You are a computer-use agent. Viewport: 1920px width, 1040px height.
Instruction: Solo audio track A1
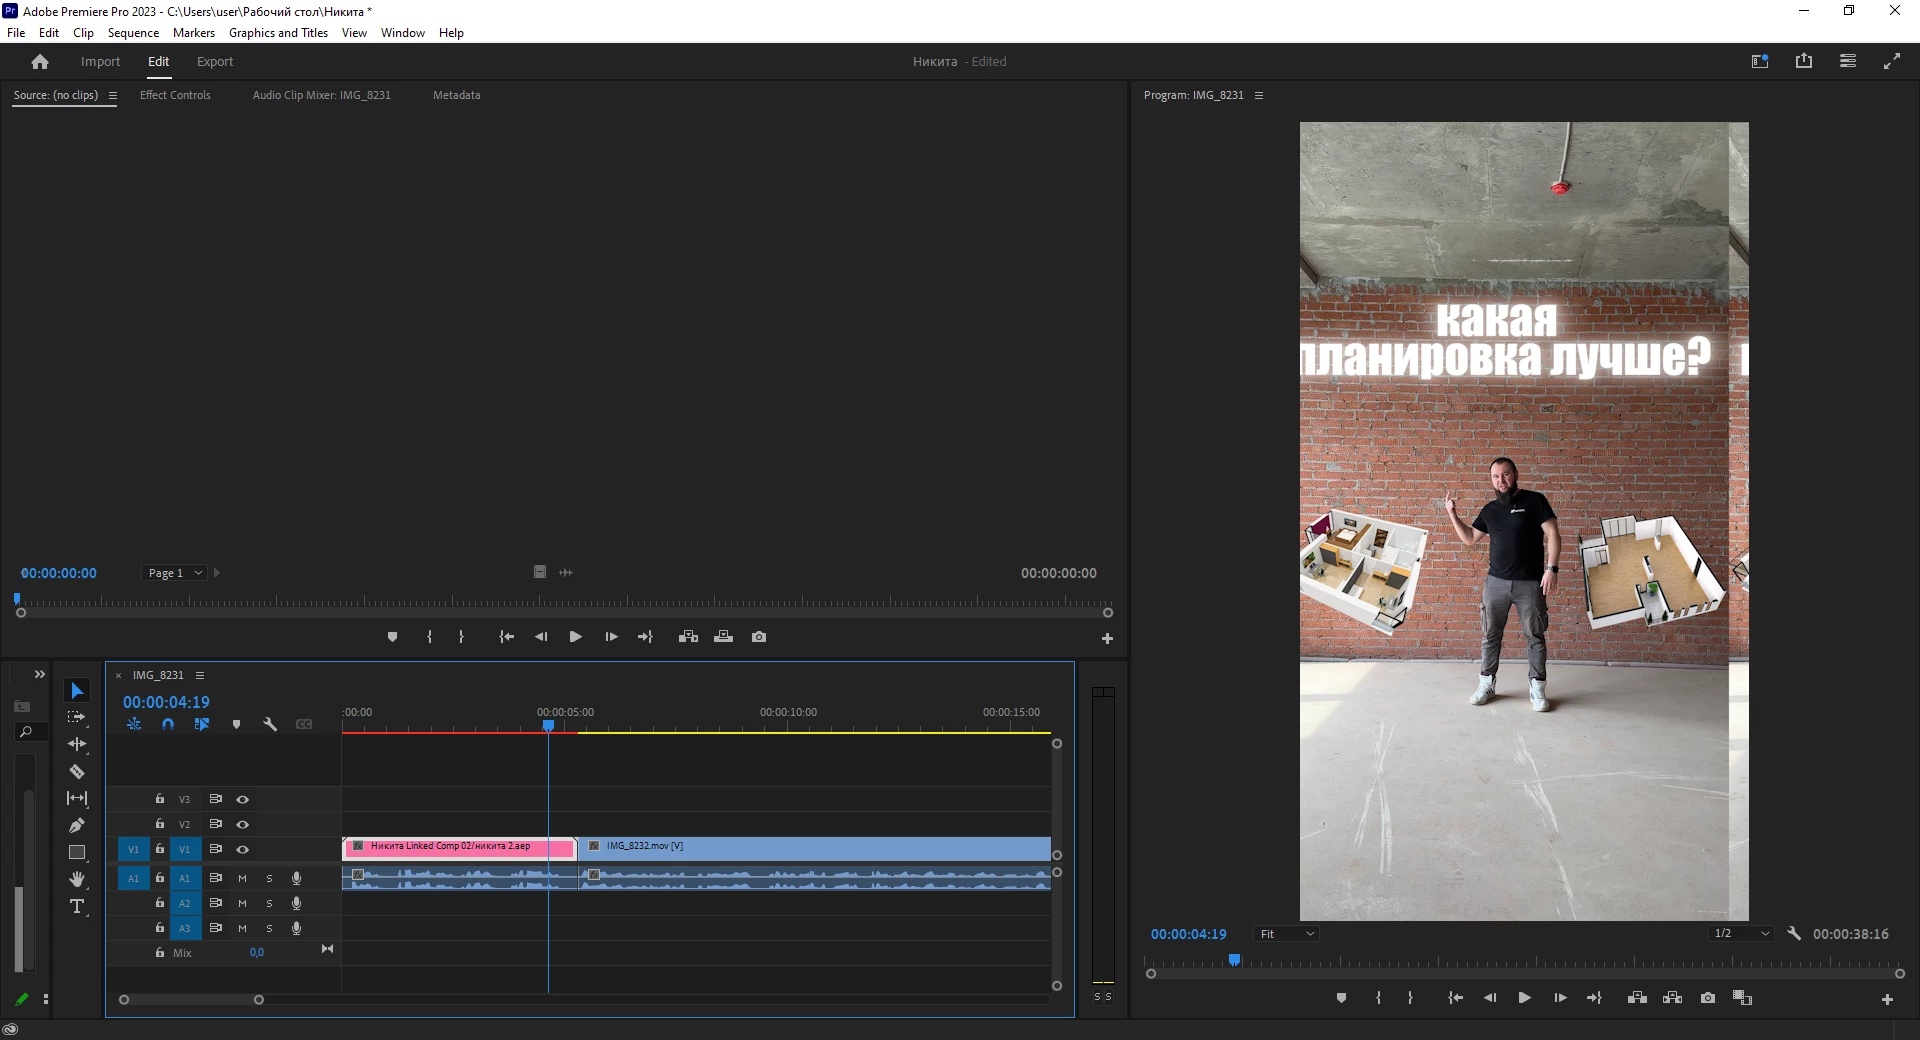coord(269,878)
